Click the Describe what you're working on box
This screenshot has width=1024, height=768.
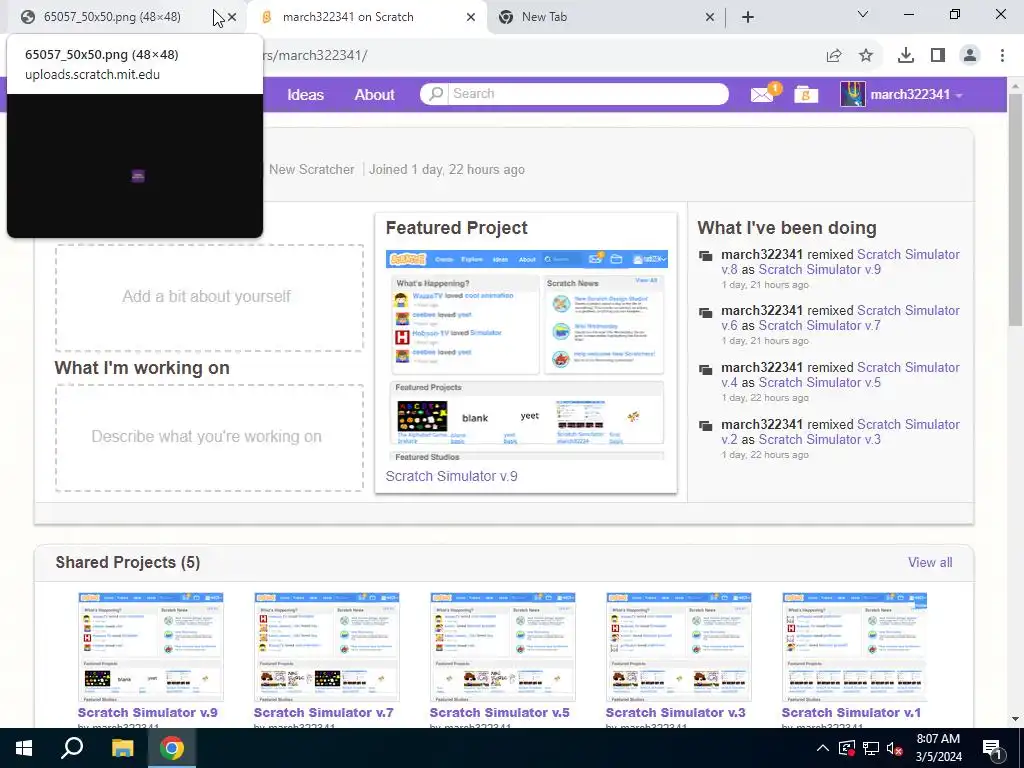209,437
